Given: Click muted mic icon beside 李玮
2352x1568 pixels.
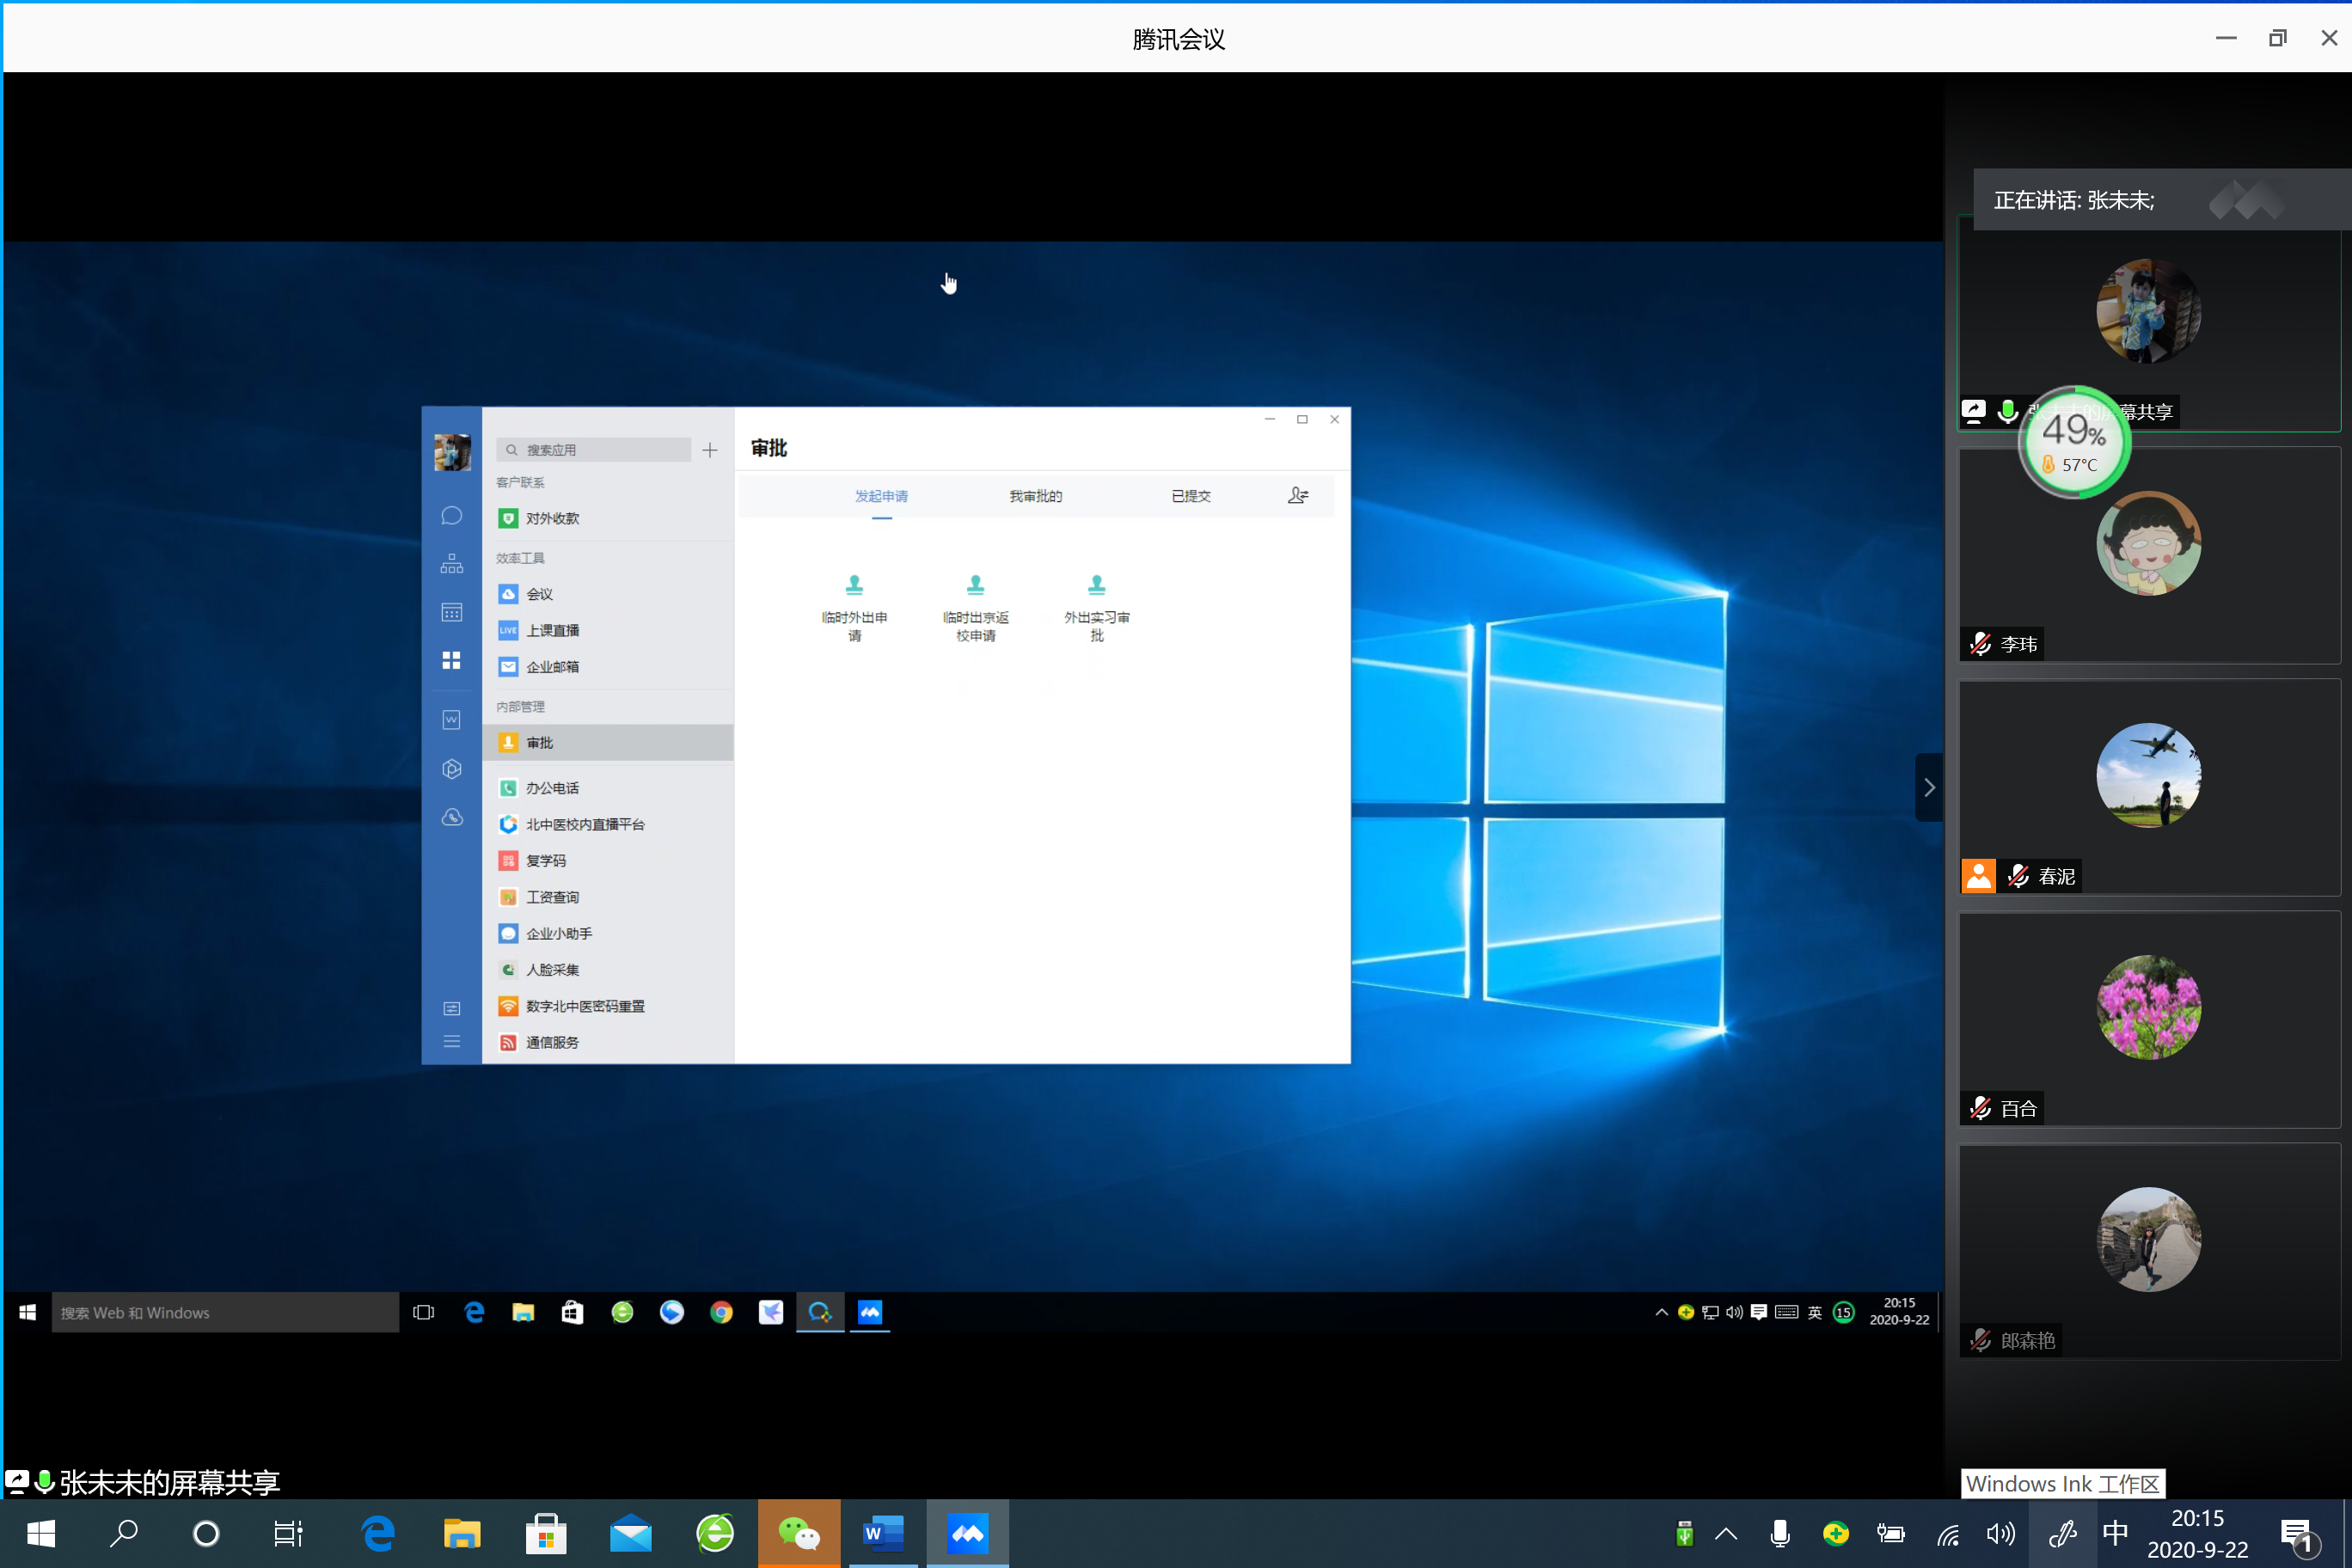Looking at the screenshot, I should click(x=1980, y=644).
